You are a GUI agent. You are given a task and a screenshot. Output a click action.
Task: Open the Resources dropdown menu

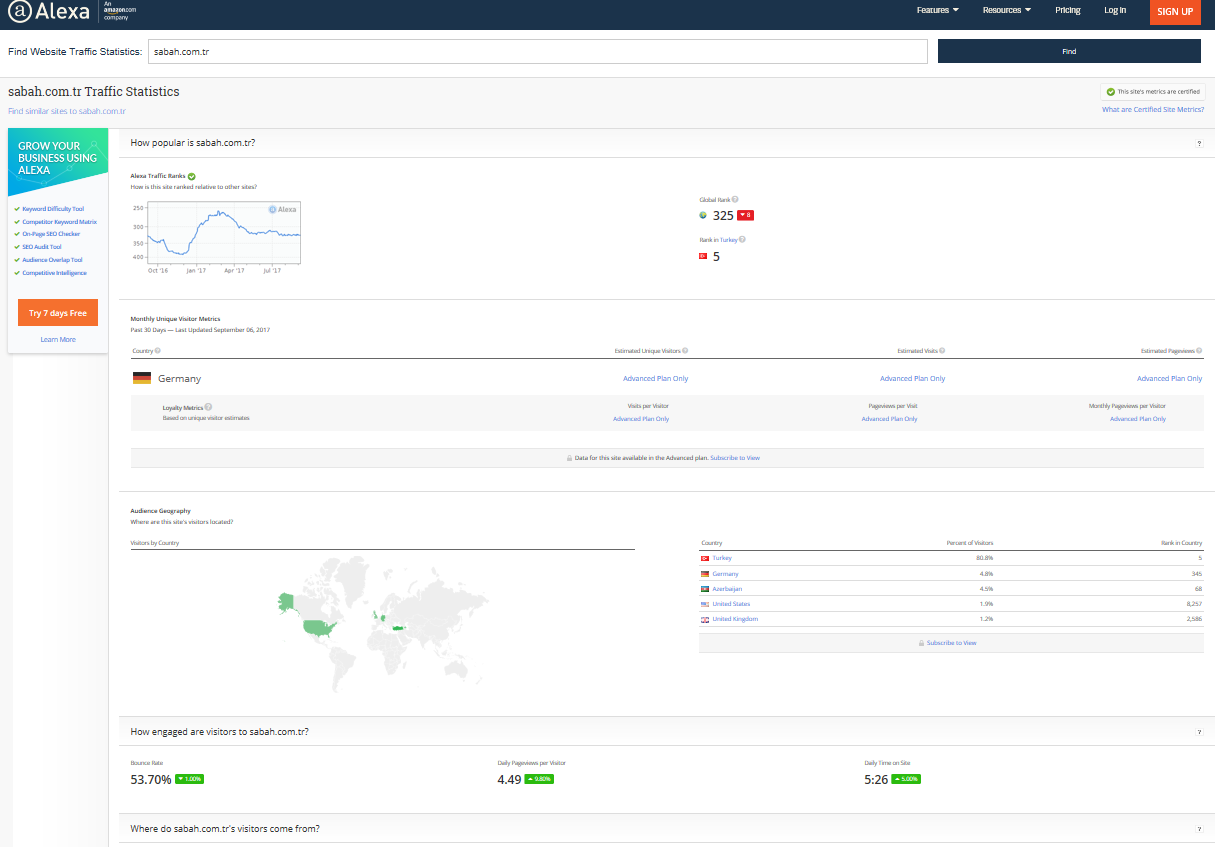(x=1006, y=10)
